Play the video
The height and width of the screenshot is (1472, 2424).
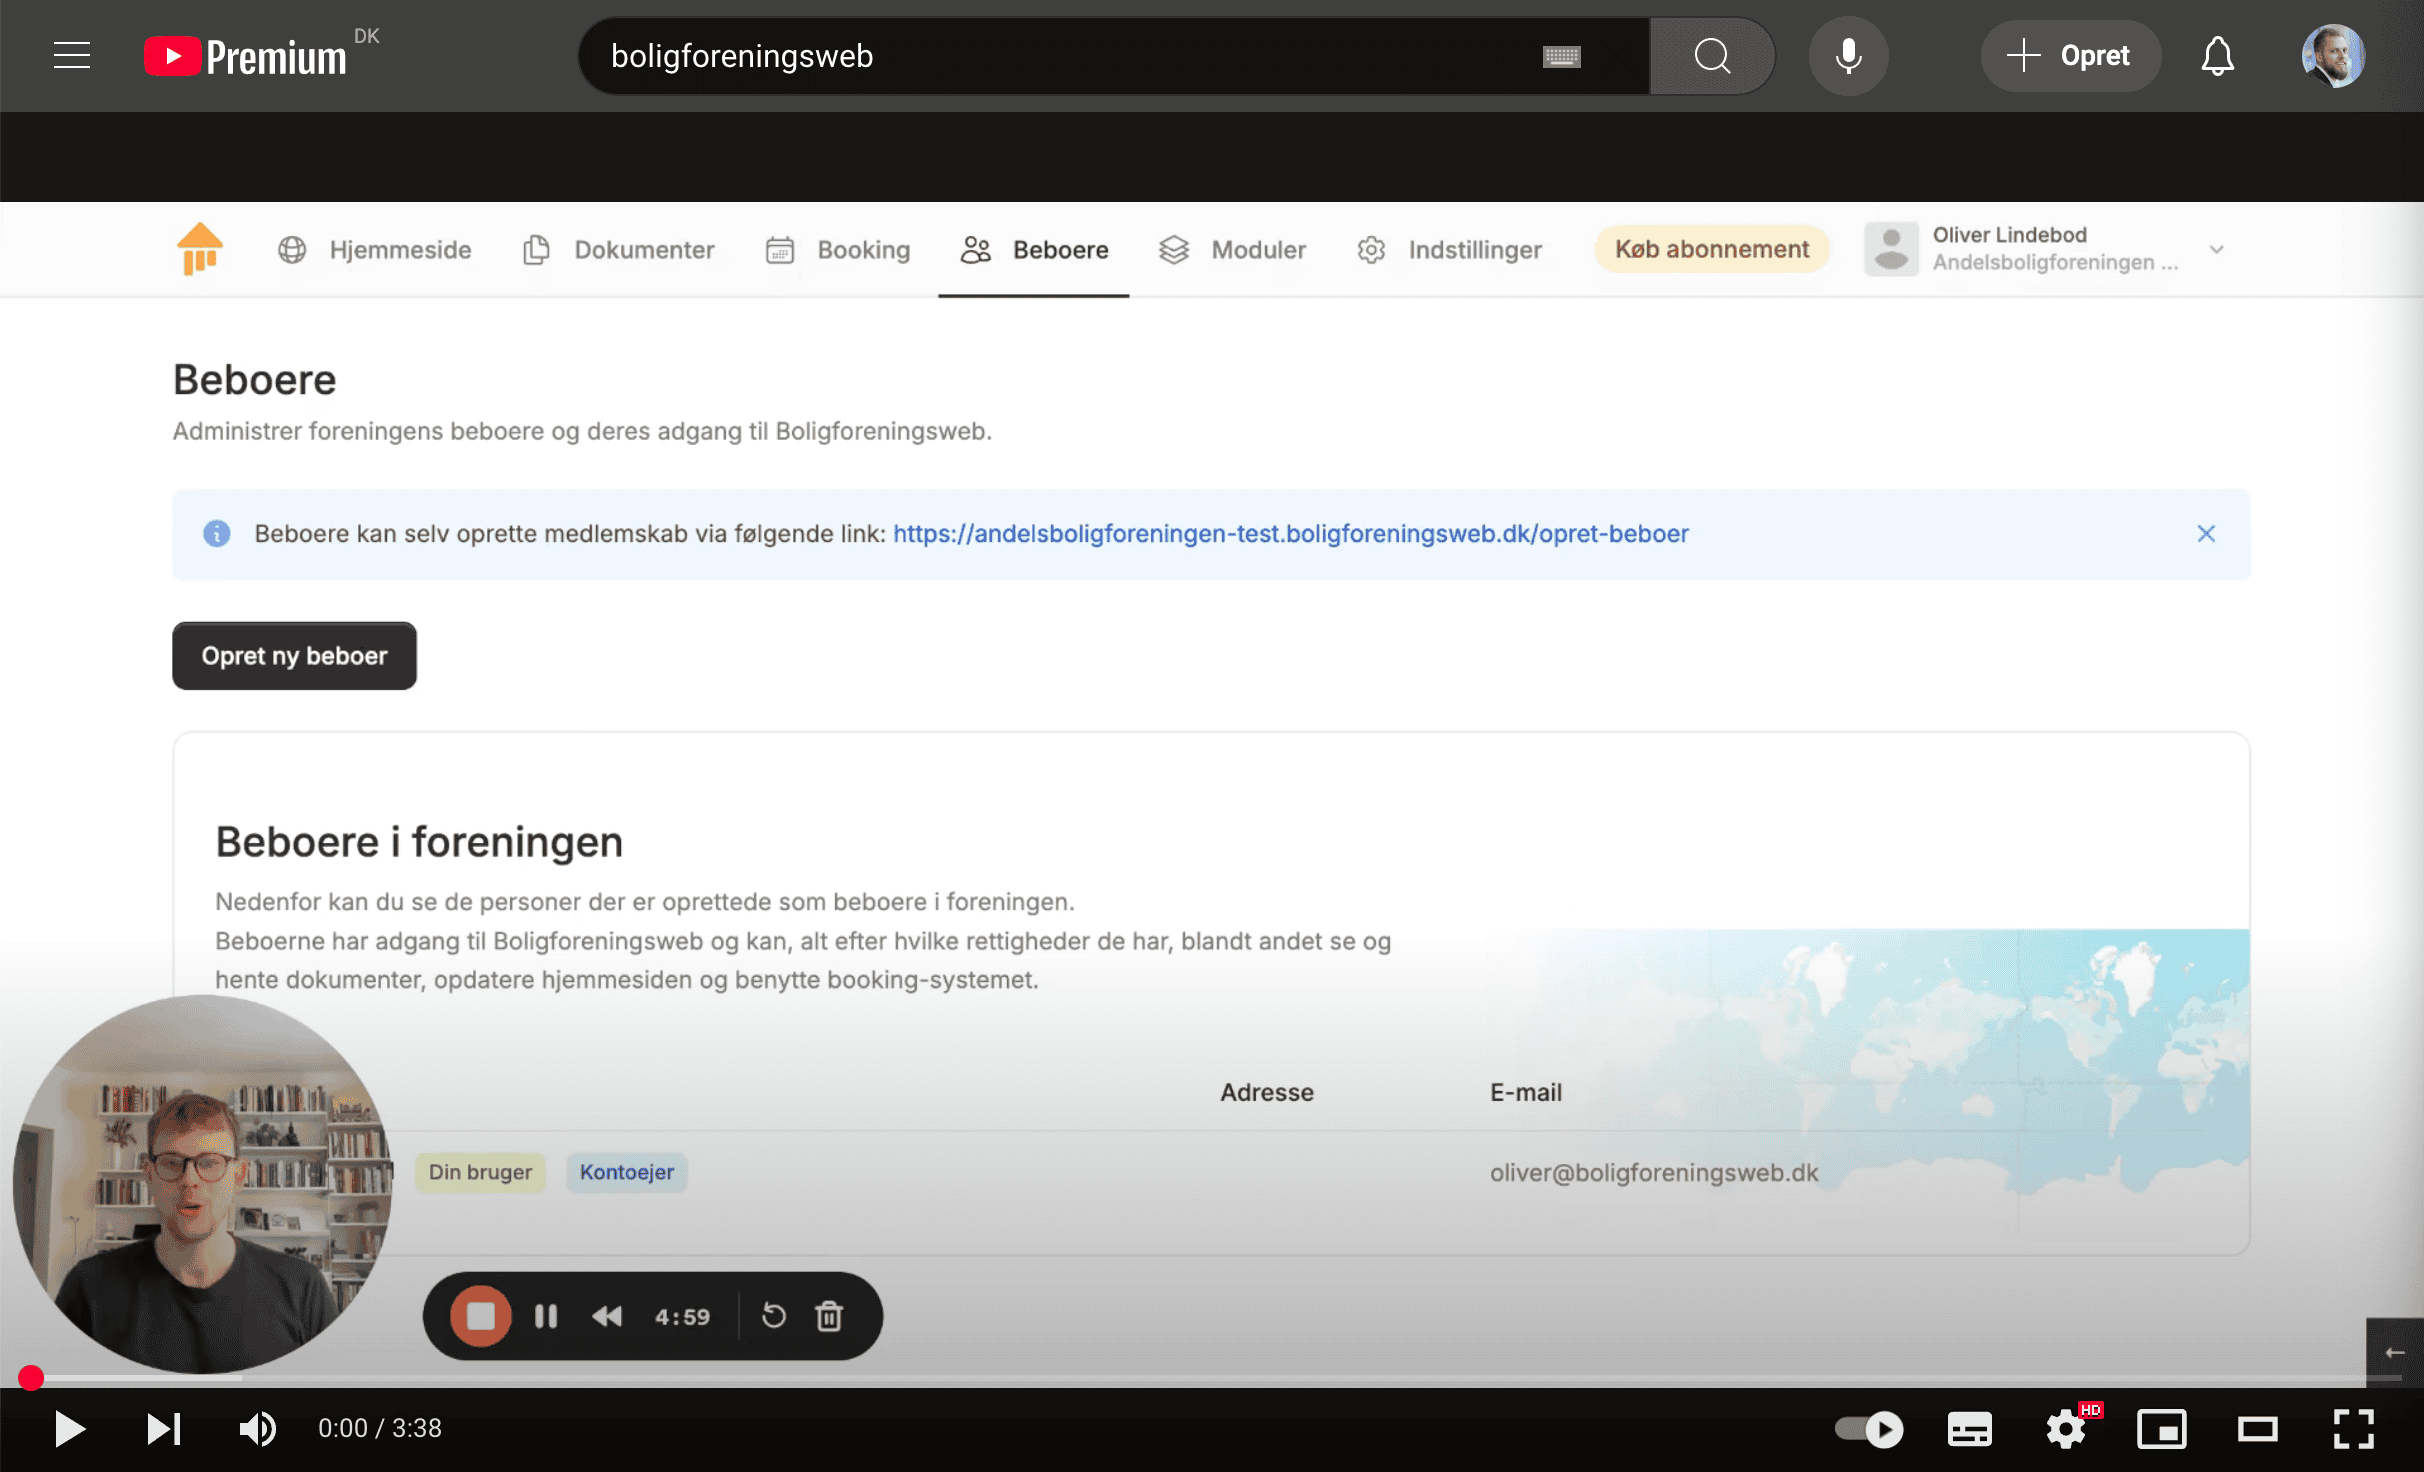68,1429
